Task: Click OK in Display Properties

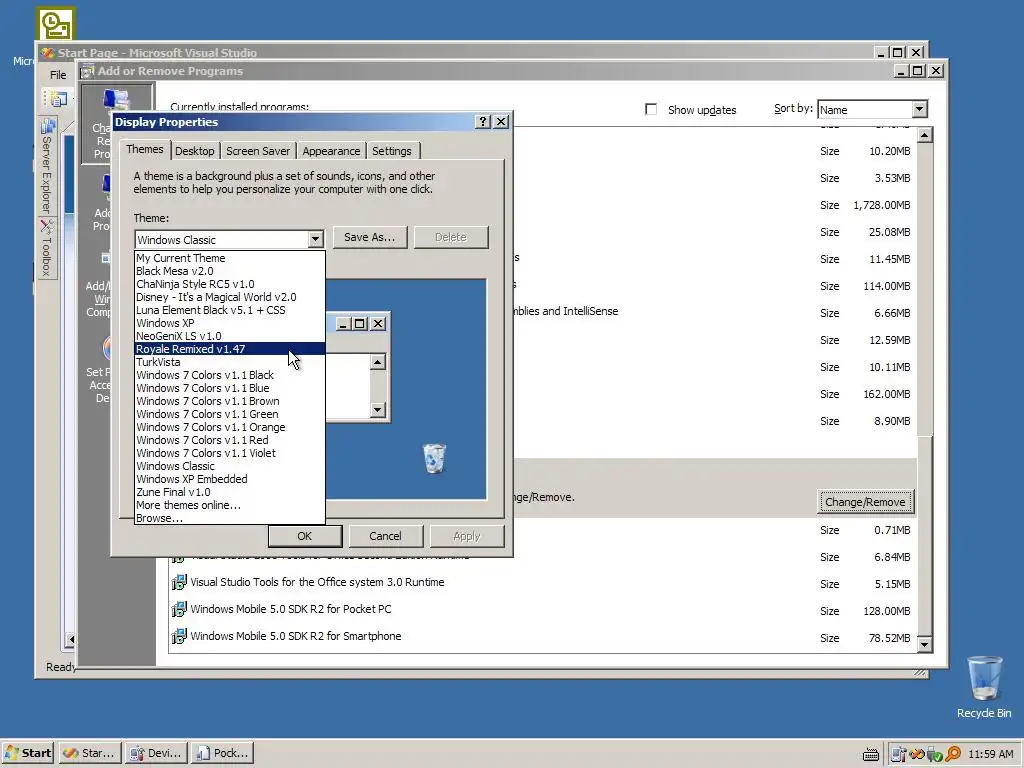Action: (x=304, y=536)
